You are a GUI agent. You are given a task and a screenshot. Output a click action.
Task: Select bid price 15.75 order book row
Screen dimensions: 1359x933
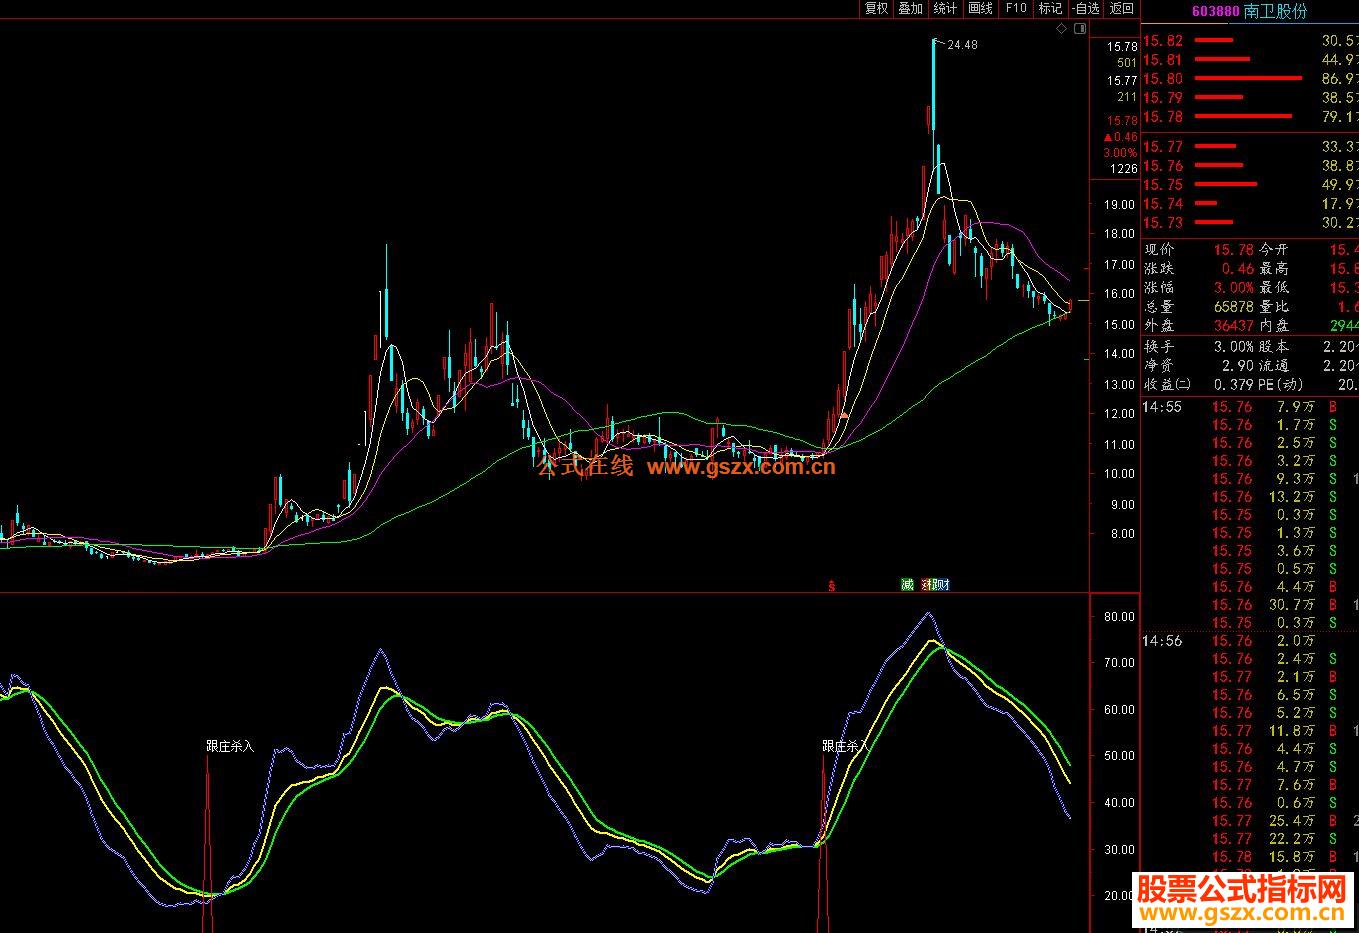pyautogui.click(x=1250, y=185)
